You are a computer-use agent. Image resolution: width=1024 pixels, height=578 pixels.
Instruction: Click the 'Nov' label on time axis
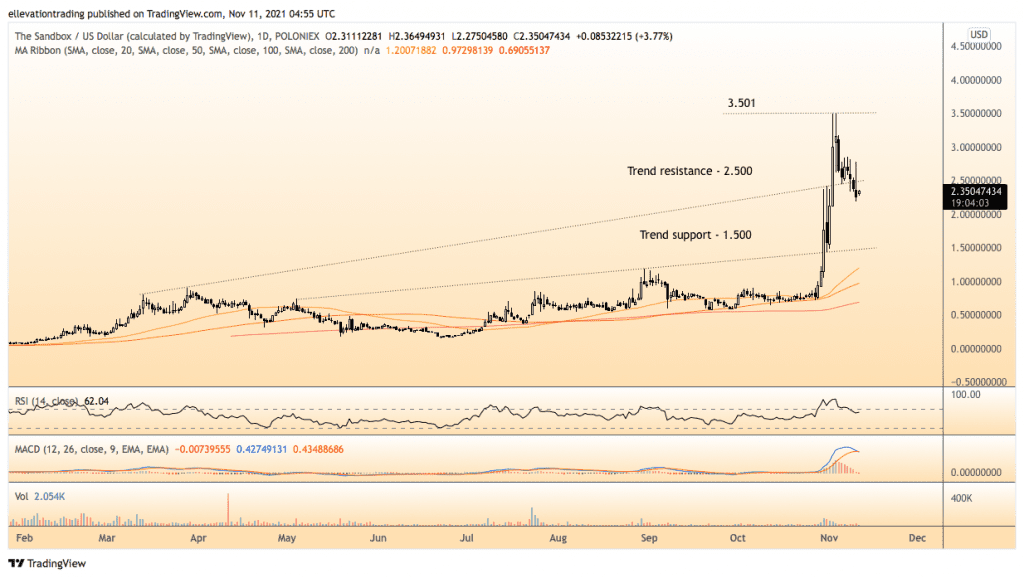pos(829,538)
